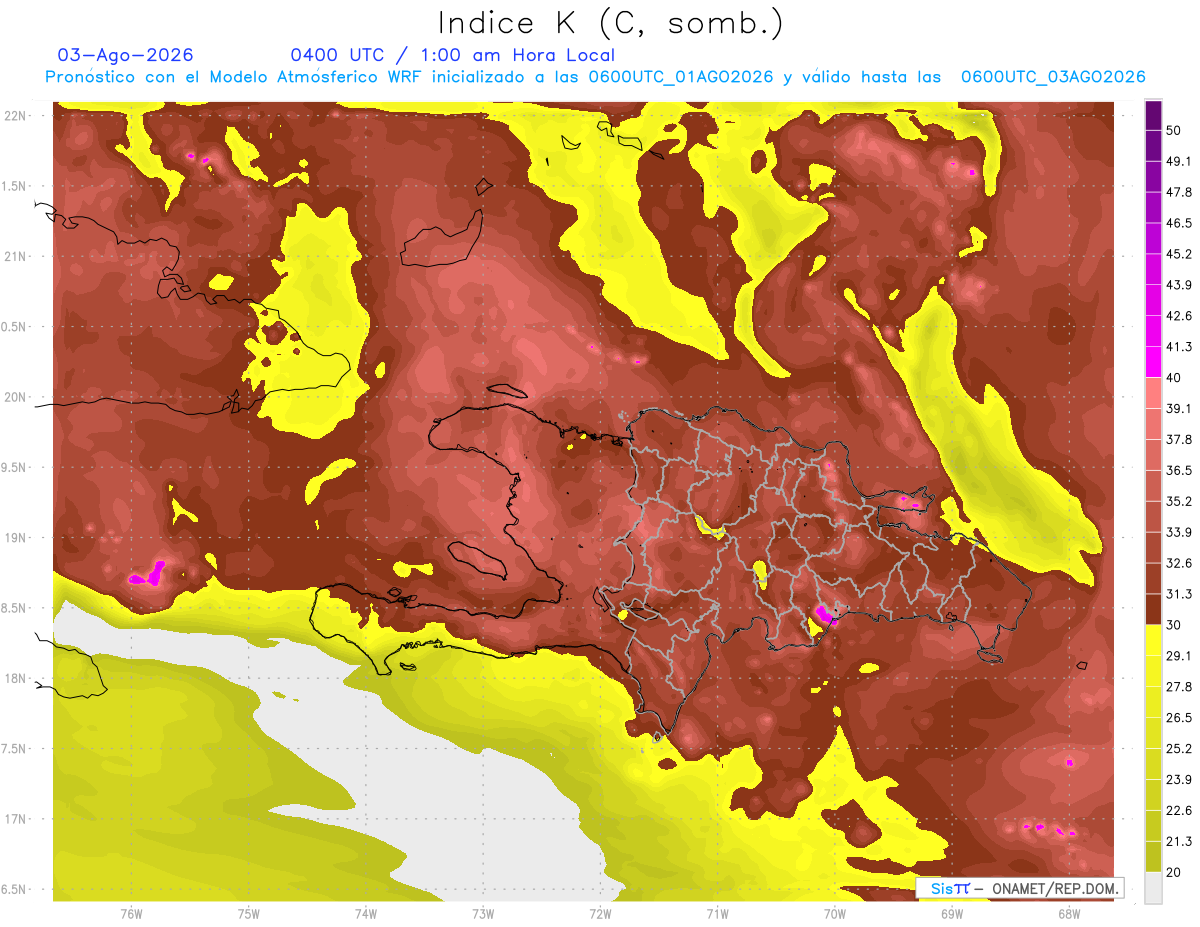
Task: Select the date label "03-Ago-2026"
Action: click(x=126, y=54)
